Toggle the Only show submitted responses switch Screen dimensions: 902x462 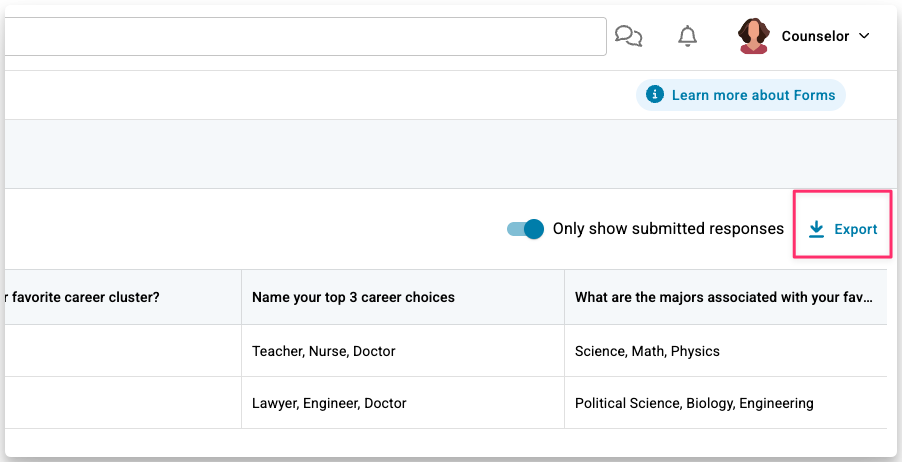pos(525,229)
